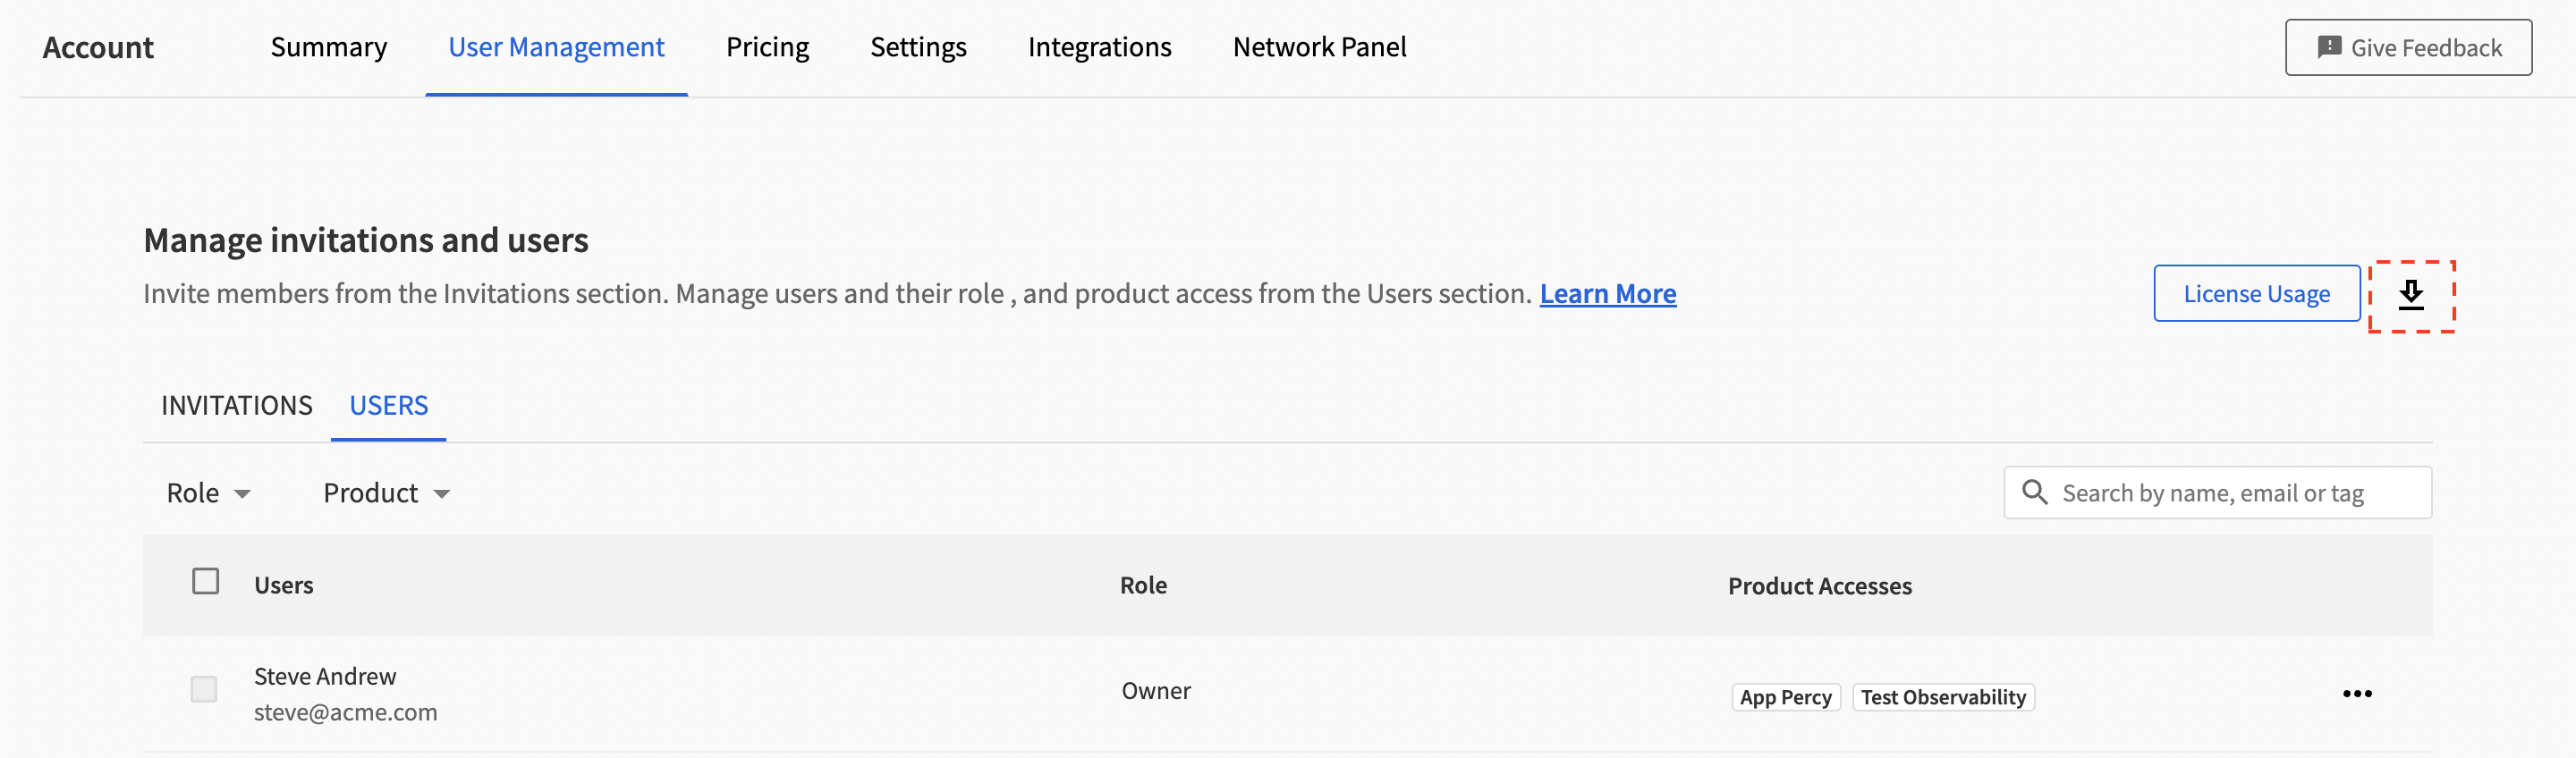Open the Network Panel tab
Viewport: 2576px width, 758px height.
pyautogui.click(x=1319, y=47)
